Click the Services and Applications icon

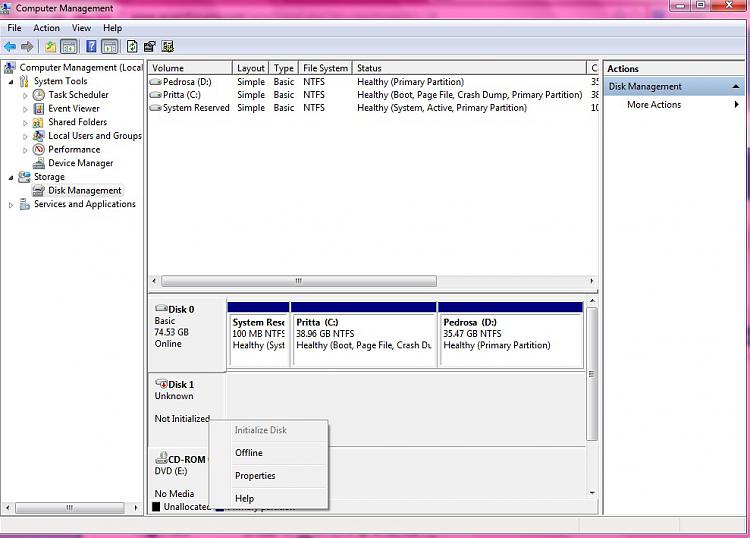[24, 204]
